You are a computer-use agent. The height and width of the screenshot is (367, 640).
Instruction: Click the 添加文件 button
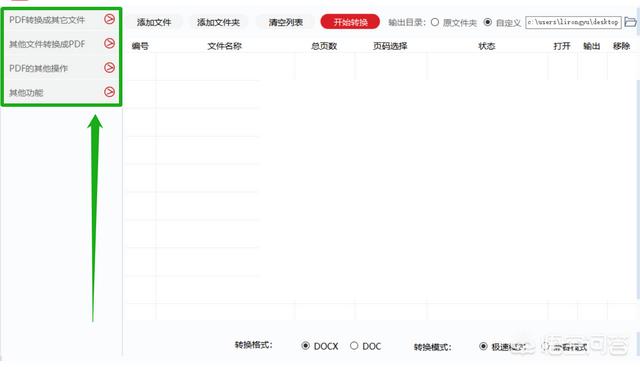click(x=154, y=22)
